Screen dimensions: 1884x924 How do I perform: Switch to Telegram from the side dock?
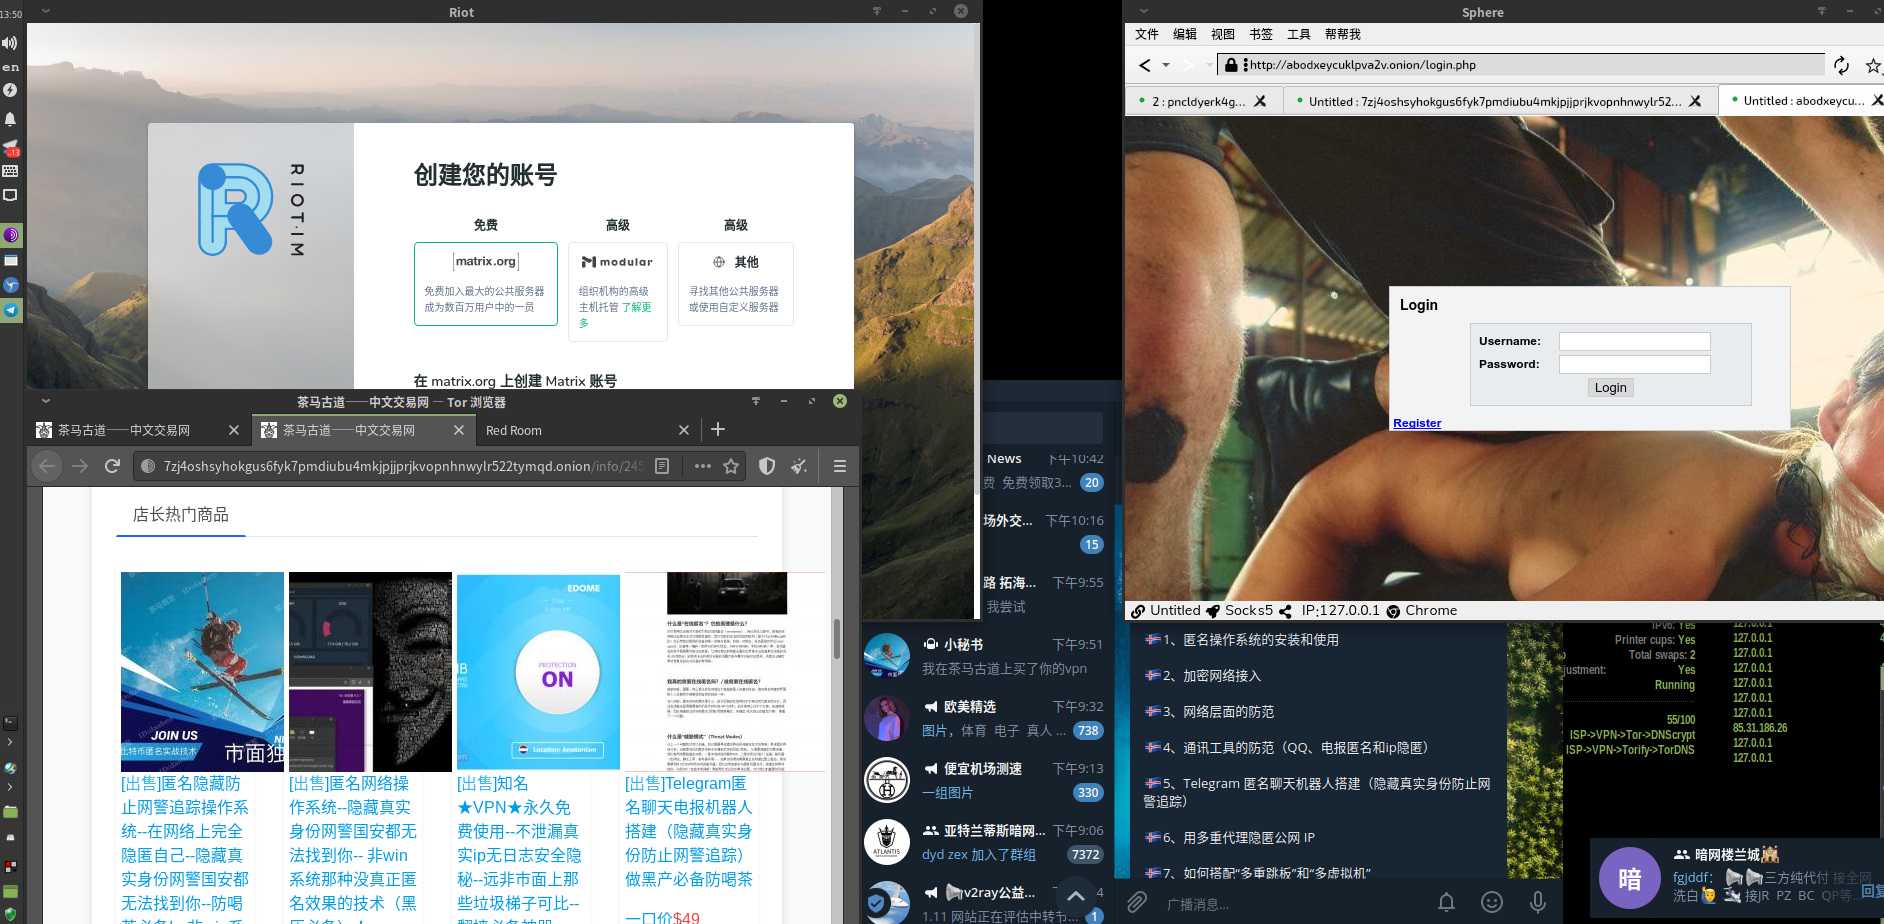11,310
